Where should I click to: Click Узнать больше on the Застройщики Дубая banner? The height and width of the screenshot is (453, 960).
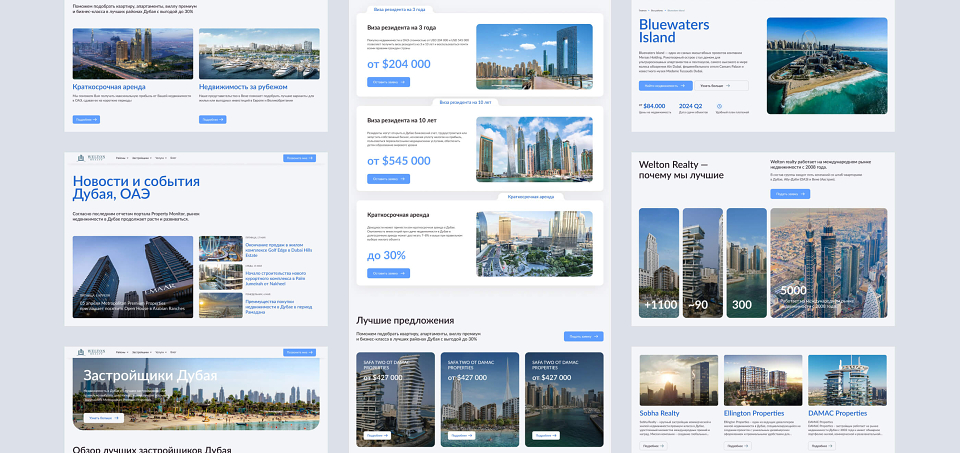103,418
